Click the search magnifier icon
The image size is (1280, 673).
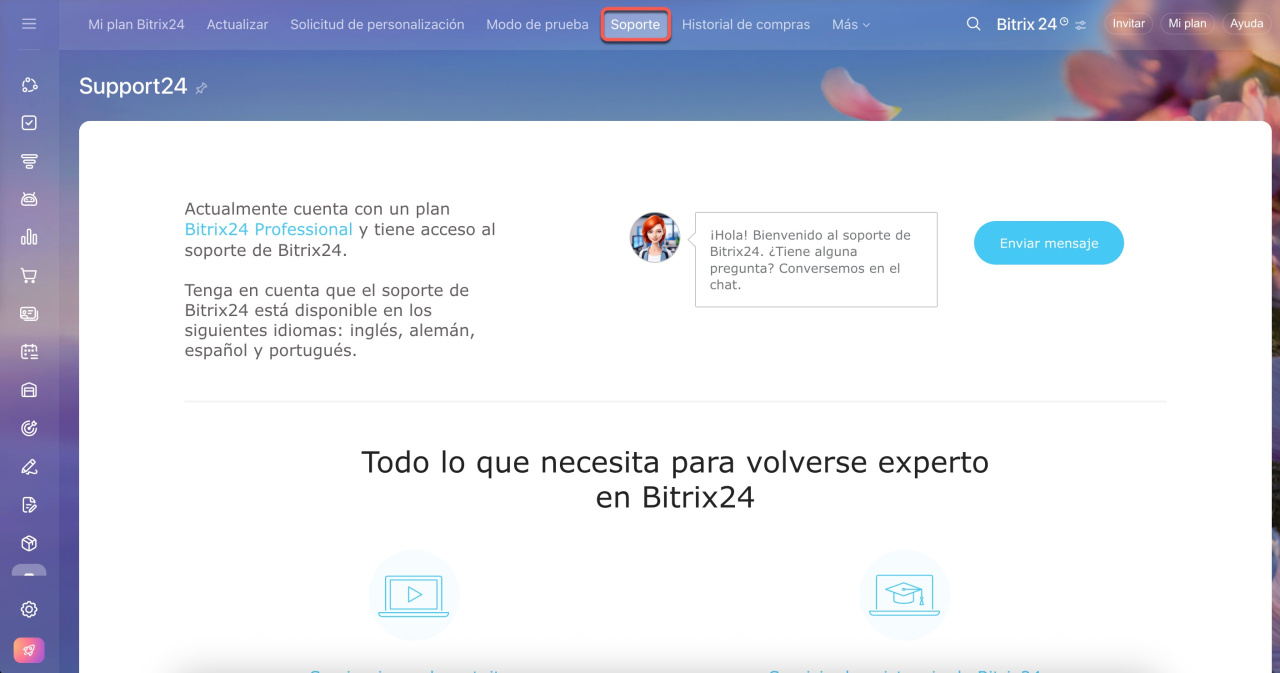click(x=973, y=24)
